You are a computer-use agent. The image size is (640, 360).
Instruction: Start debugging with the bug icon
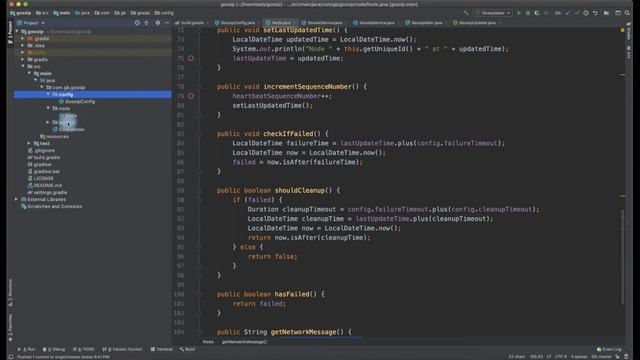coord(528,13)
